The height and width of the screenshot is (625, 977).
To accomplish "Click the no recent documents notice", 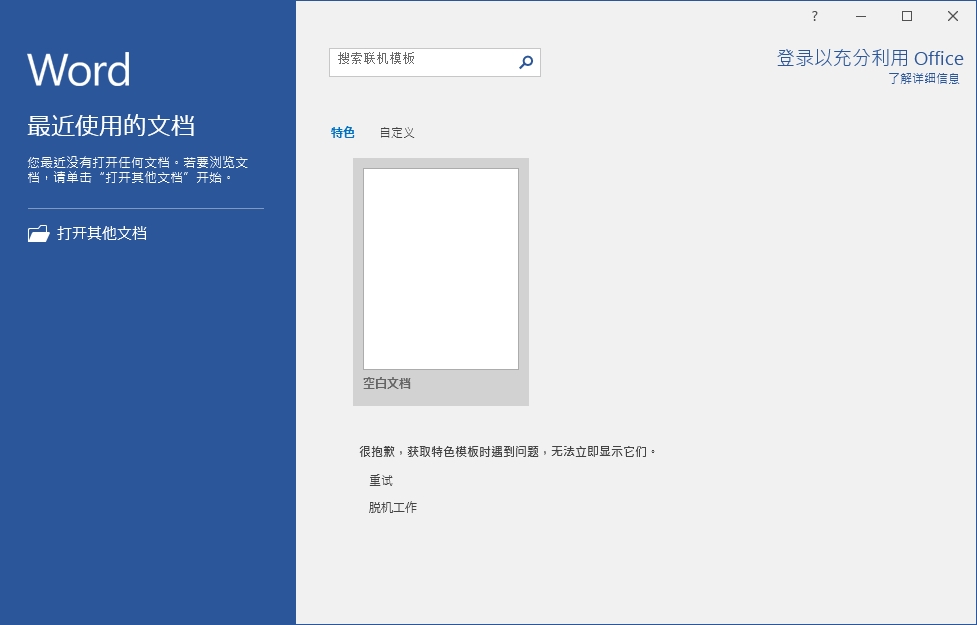I will [138, 169].
